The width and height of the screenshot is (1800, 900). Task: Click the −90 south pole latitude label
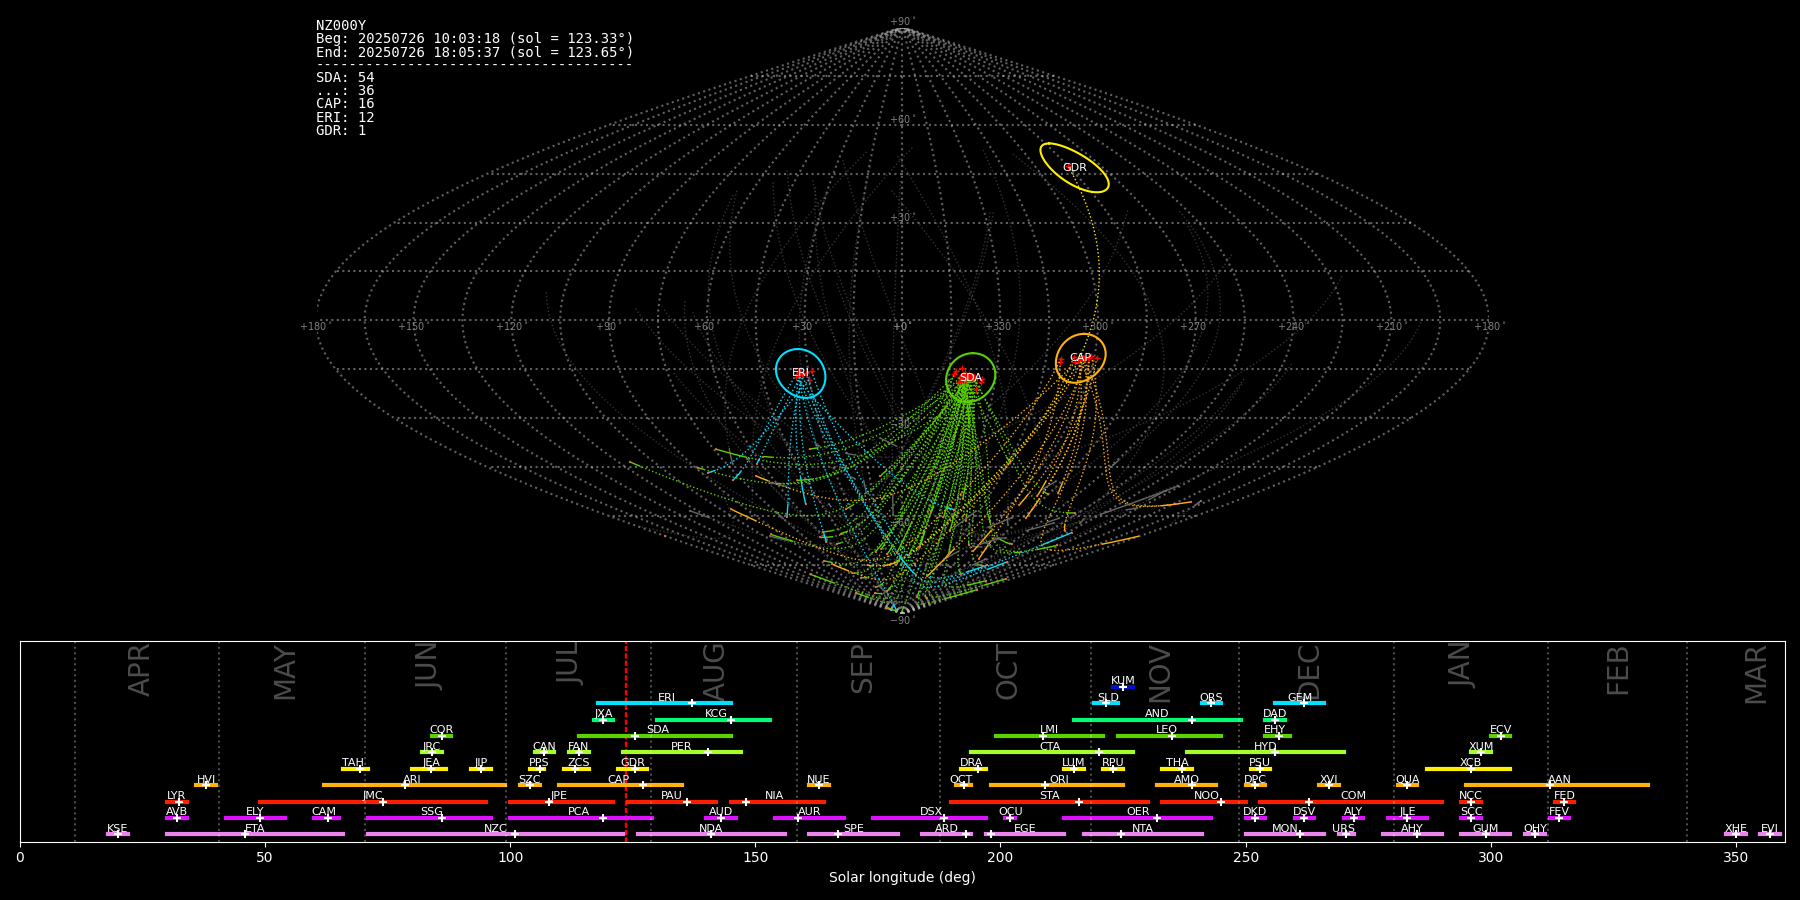(x=901, y=620)
